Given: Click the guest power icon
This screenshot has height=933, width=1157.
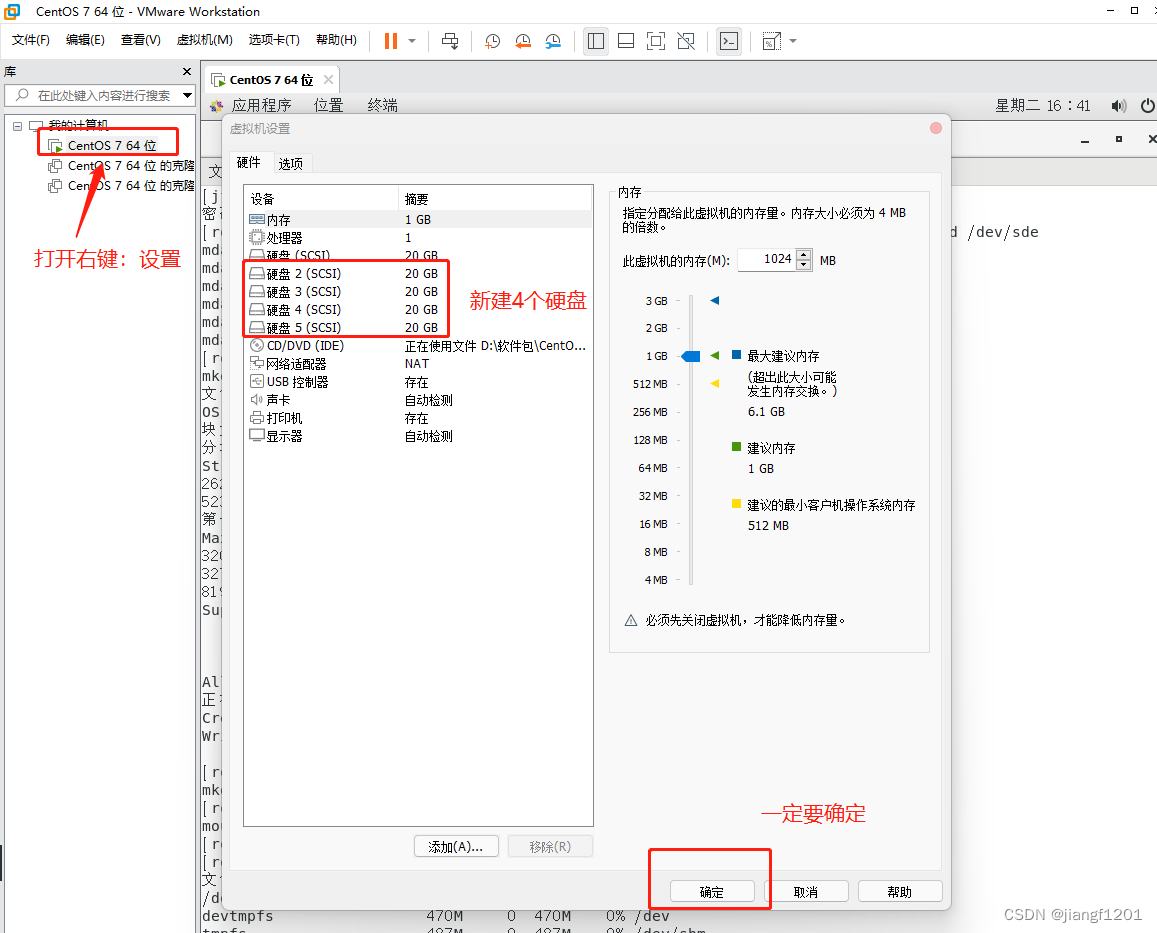Looking at the screenshot, I should click(1147, 106).
